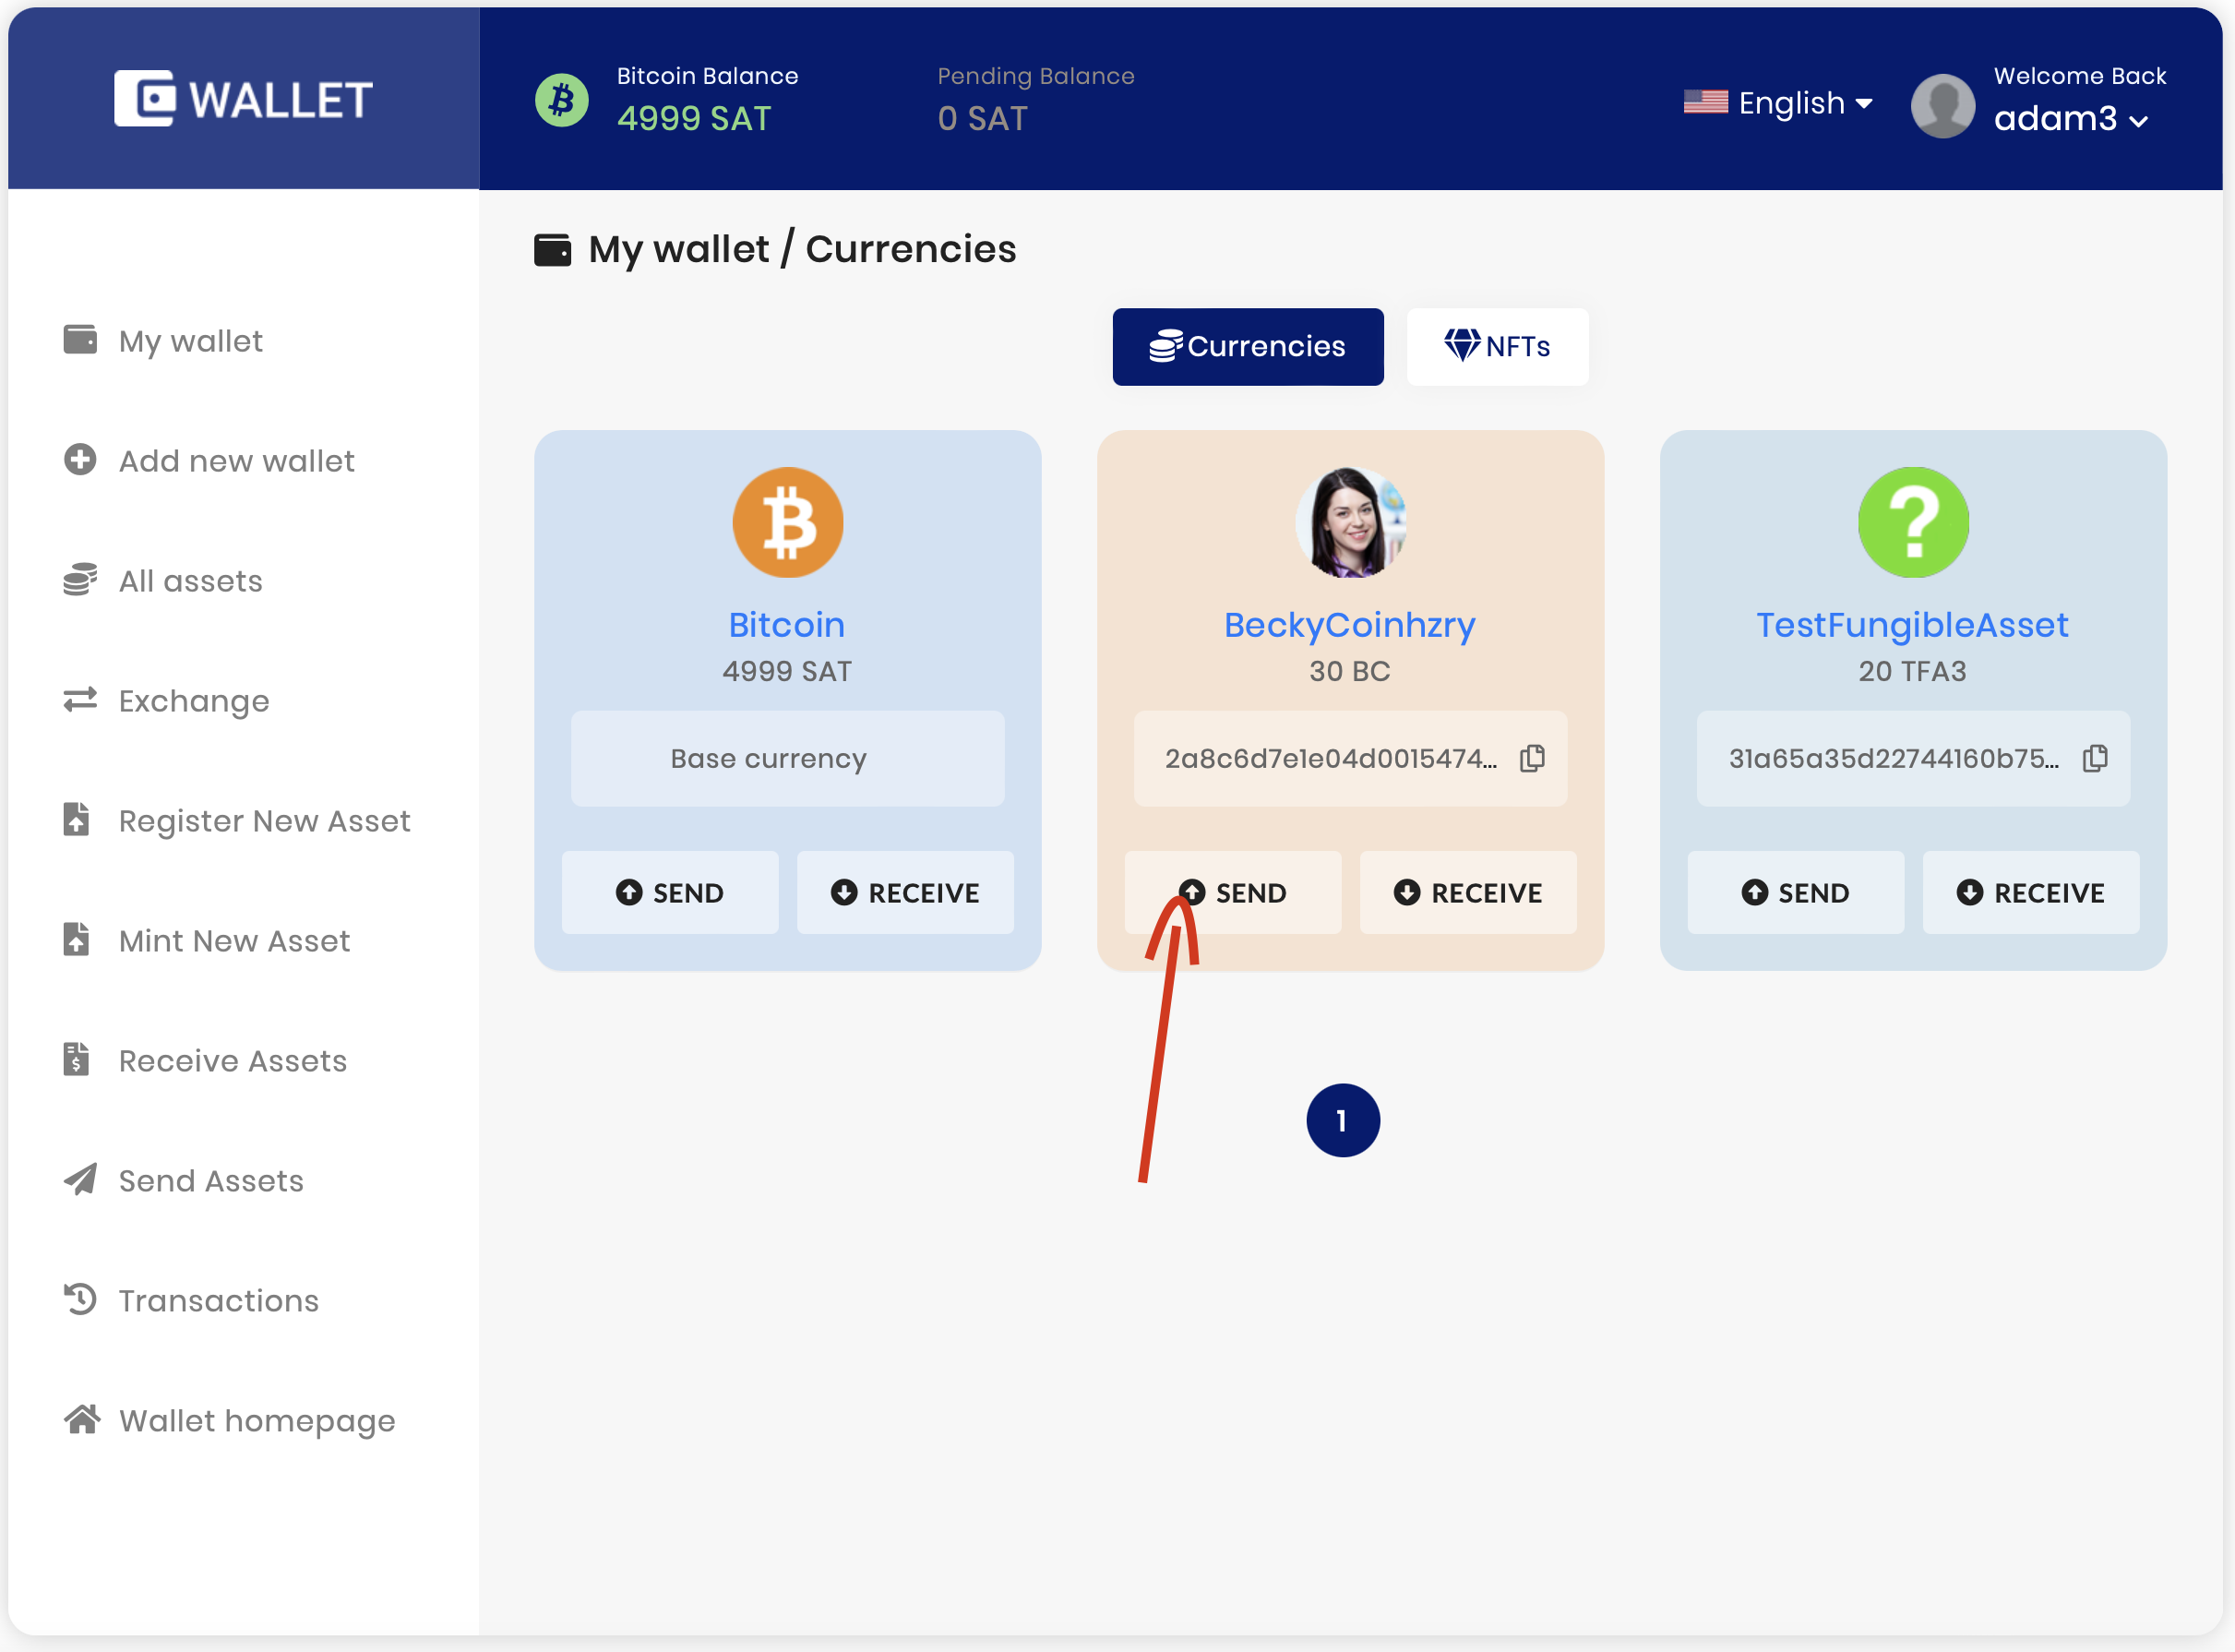Select the Currencies tab
The height and width of the screenshot is (1652, 2235).
coord(1247,347)
